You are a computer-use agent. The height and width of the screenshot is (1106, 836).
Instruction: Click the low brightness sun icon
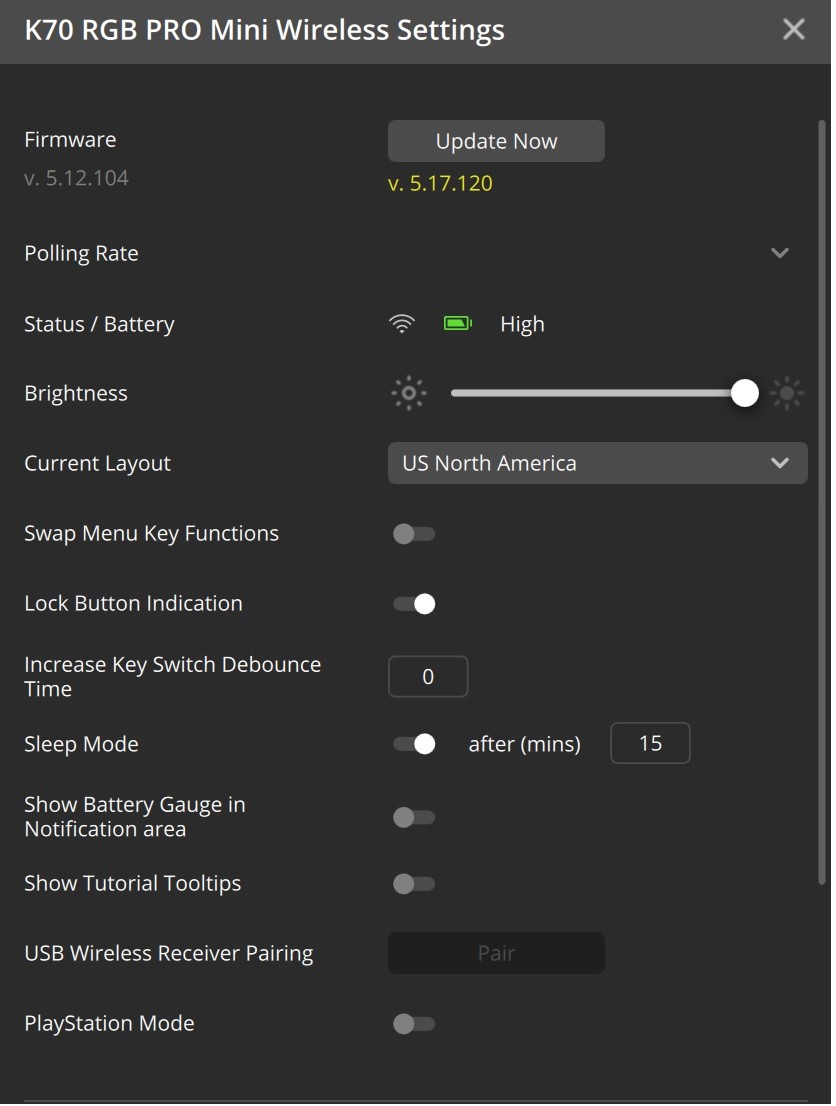coord(408,394)
